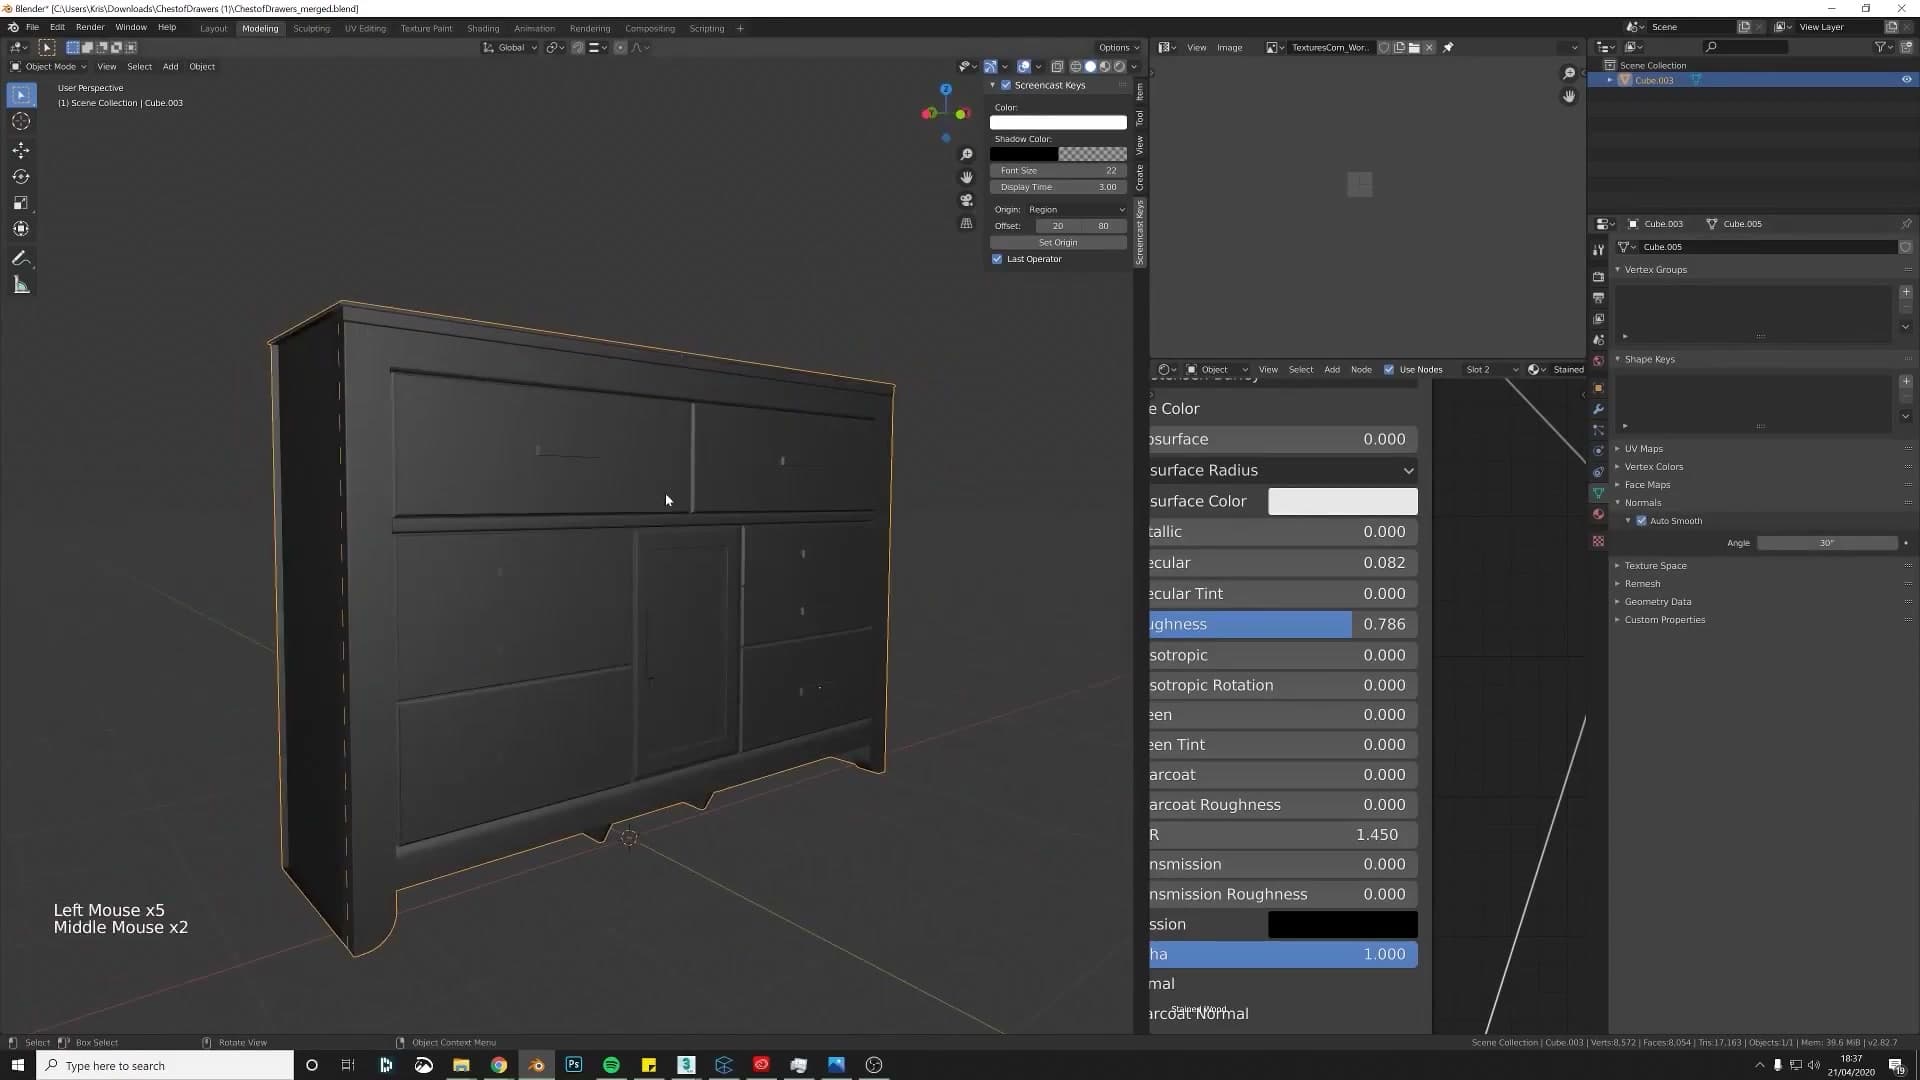Click the Image Editor zoom icon
This screenshot has width=1920, height=1080.
pyautogui.click(x=1568, y=74)
